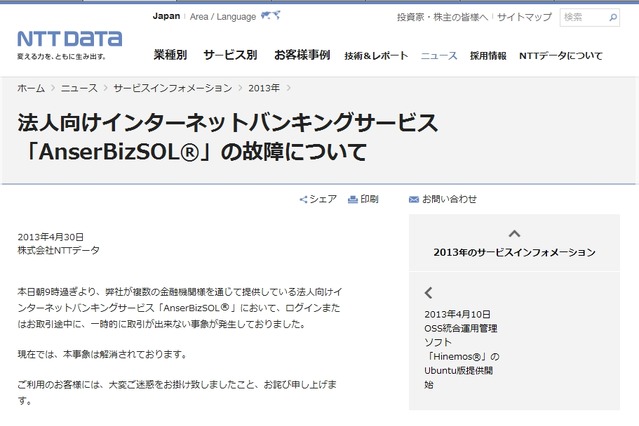The image size is (639, 426).
Task: Click the お問い合わせ contact link
Action: 449,199
